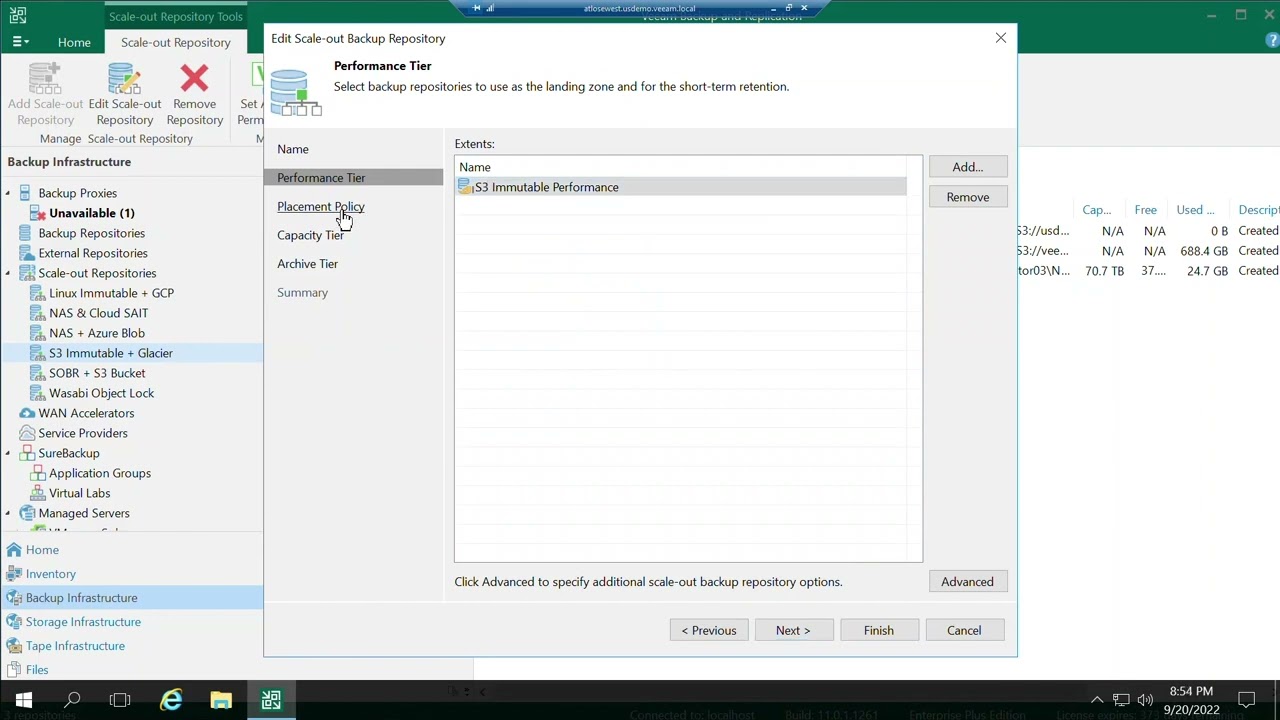Click the Used column header
The image size is (1280, 720).
(1196, 210)
